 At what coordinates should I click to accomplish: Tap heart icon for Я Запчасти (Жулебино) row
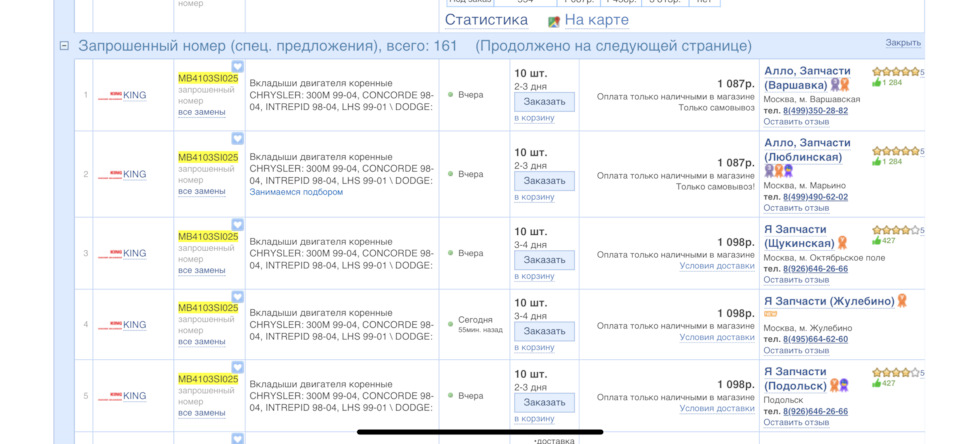point(238,296)
